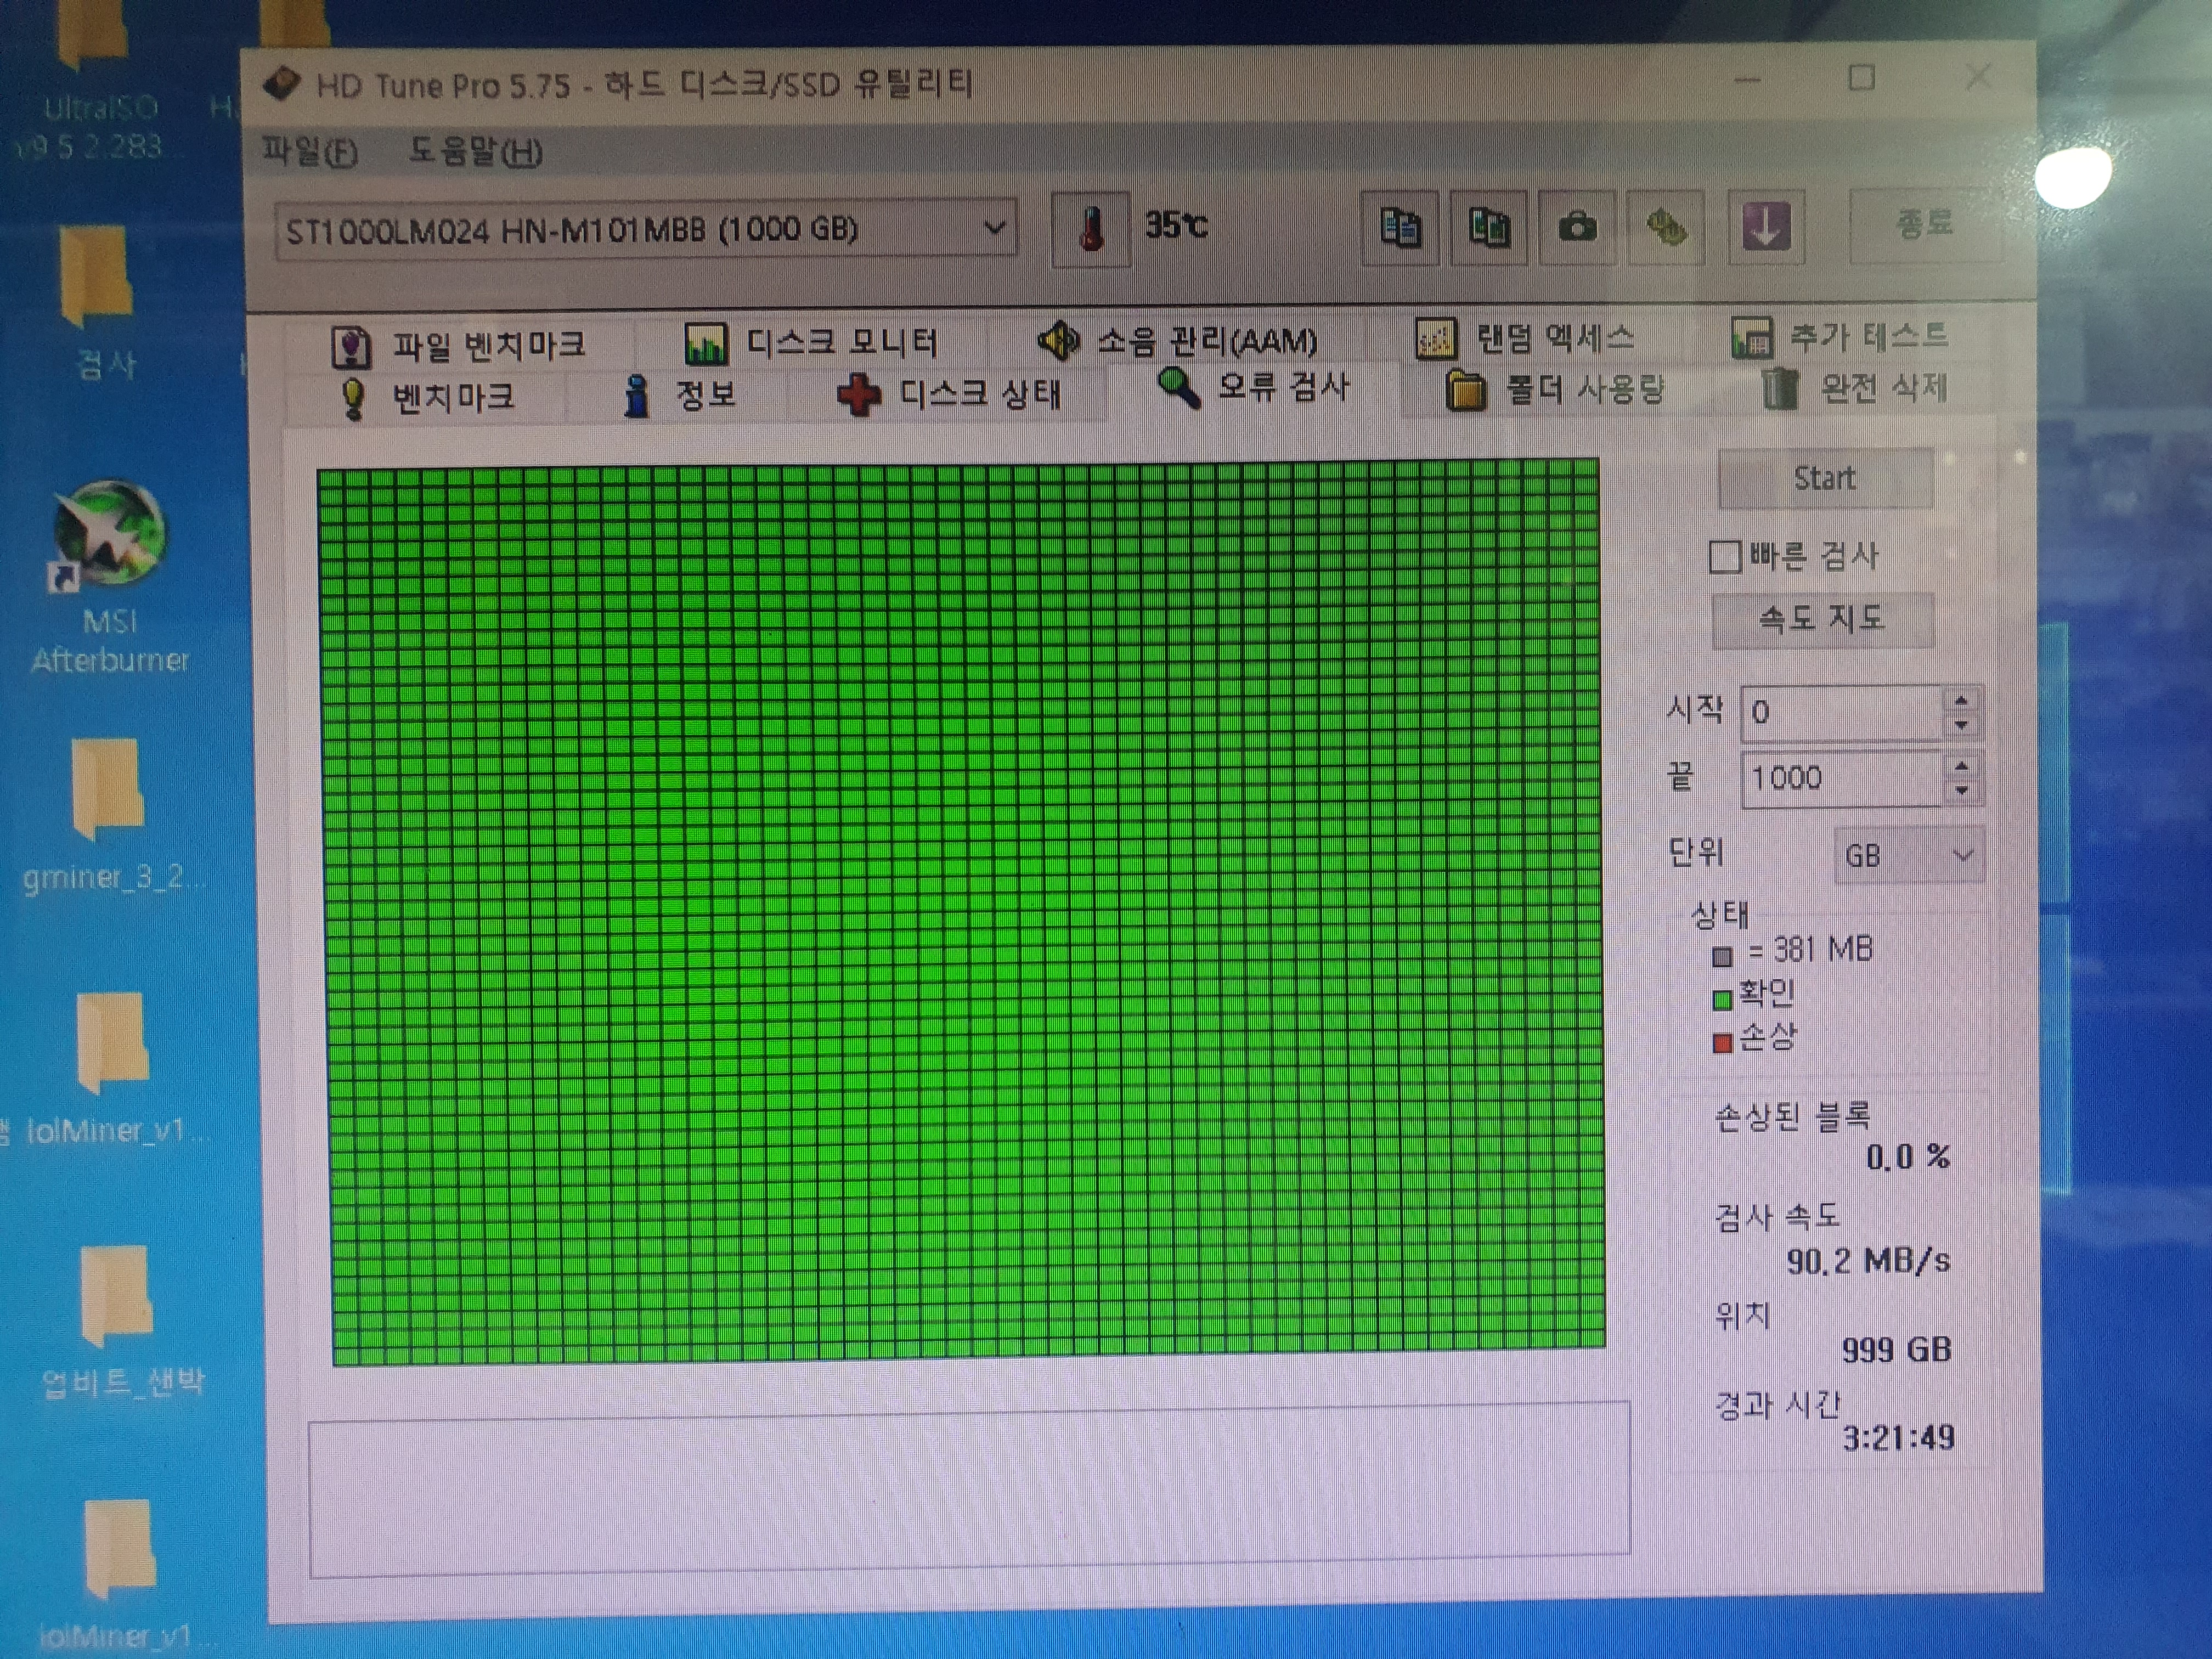The image size is (2212, 1659).
Task: Switch to the 폴더 사용량 tab
Action: click(1555, 389)
